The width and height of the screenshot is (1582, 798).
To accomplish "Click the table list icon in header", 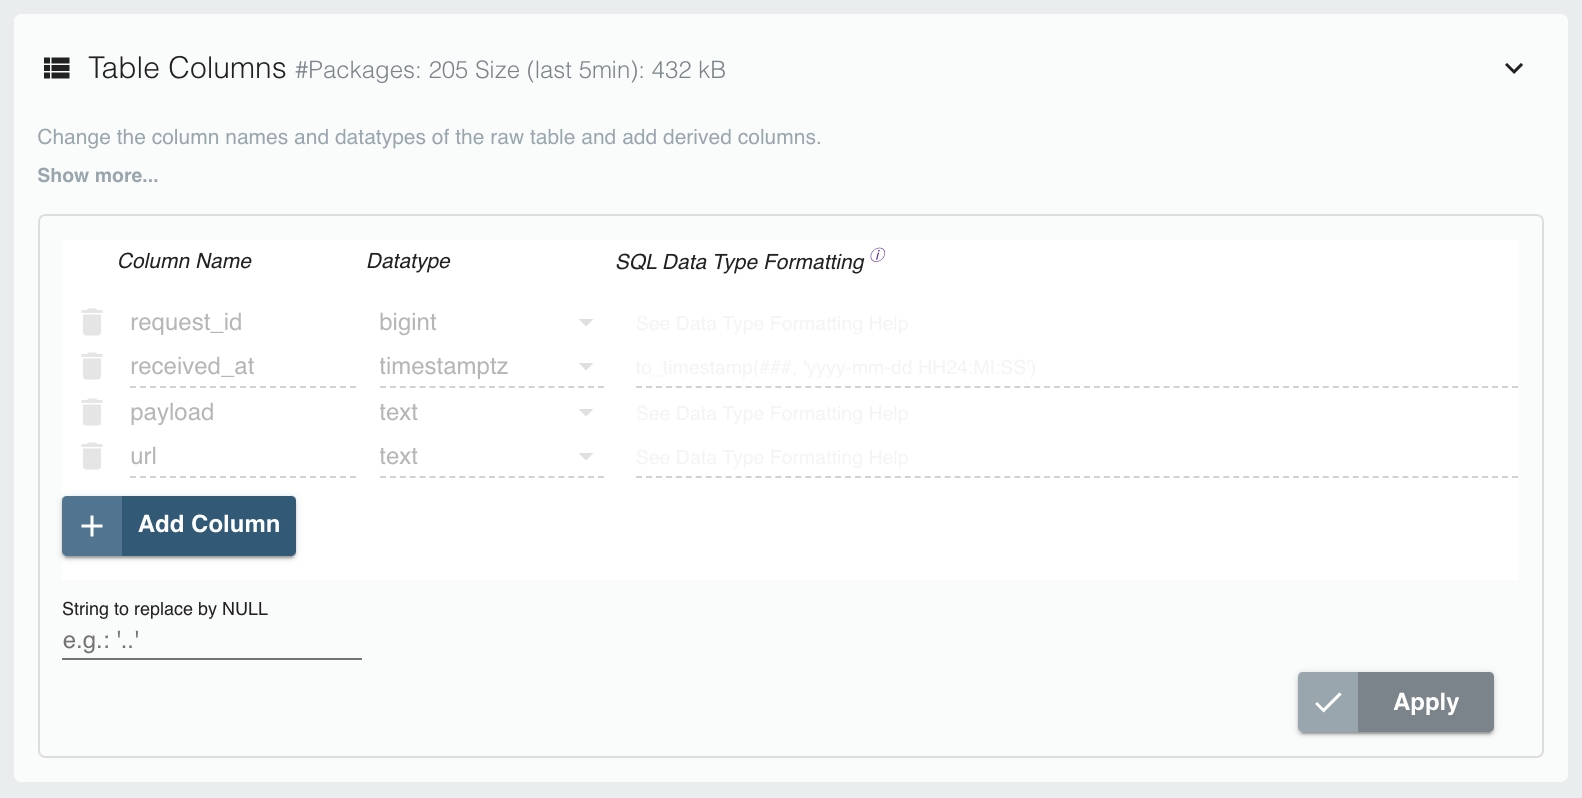I will [57, 68].
